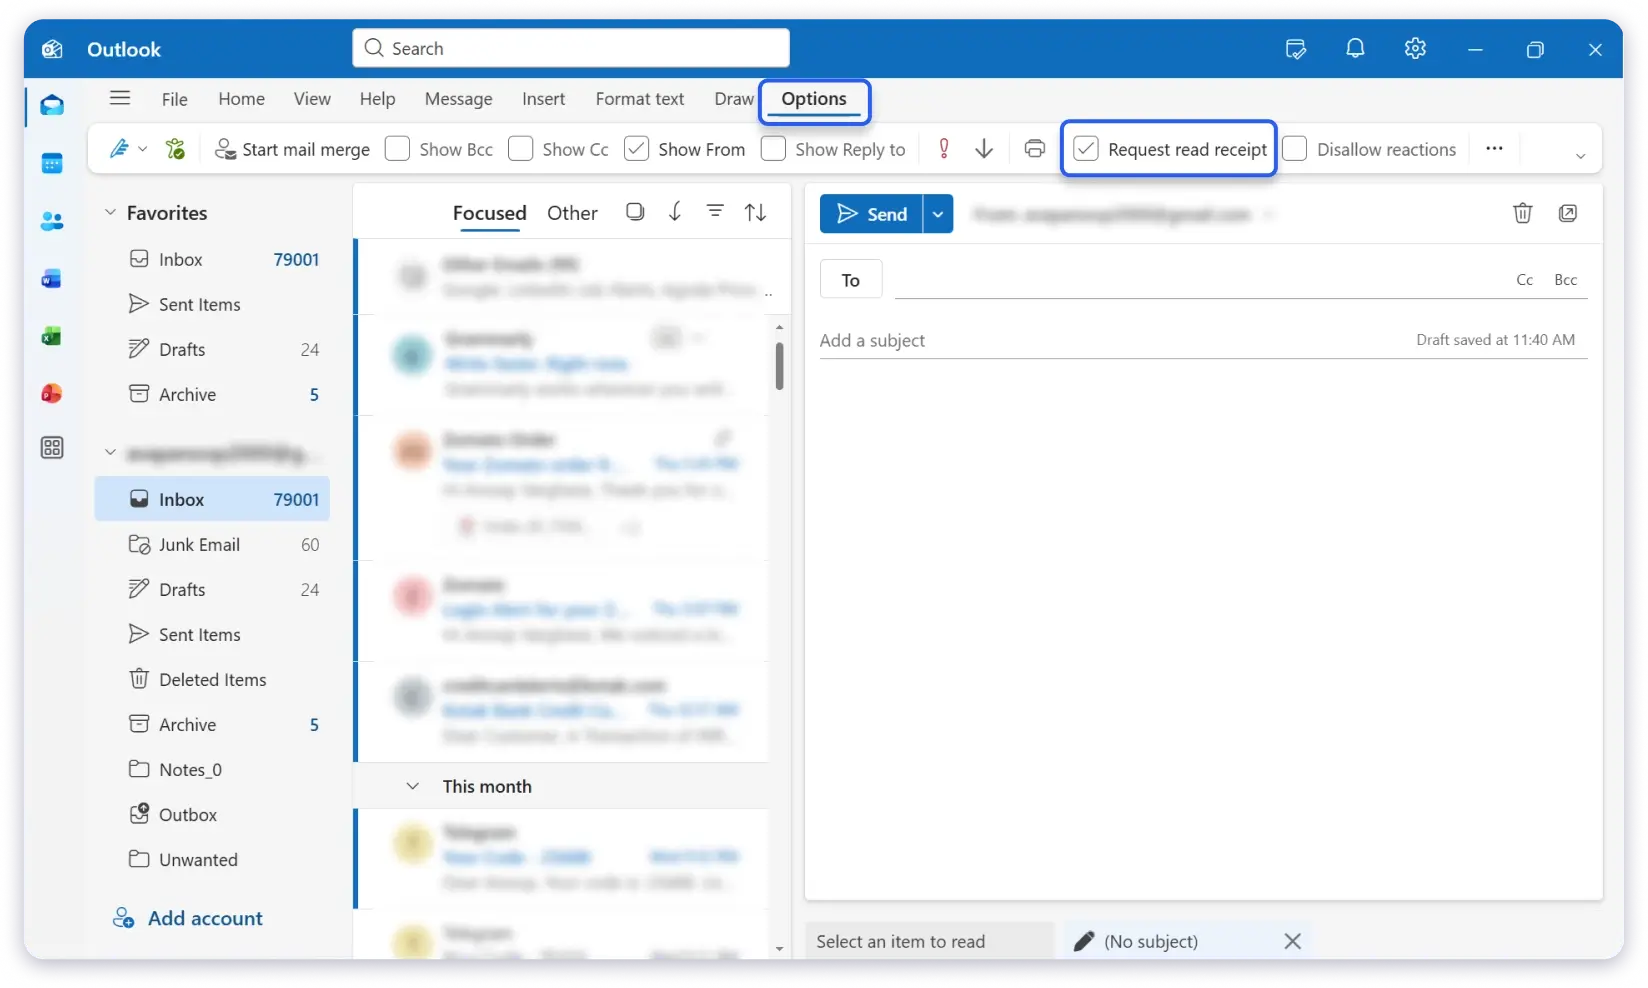This screenshot has height=988, width=1648.
Task: Open the Outbox folder
Action: pos(212,814)
